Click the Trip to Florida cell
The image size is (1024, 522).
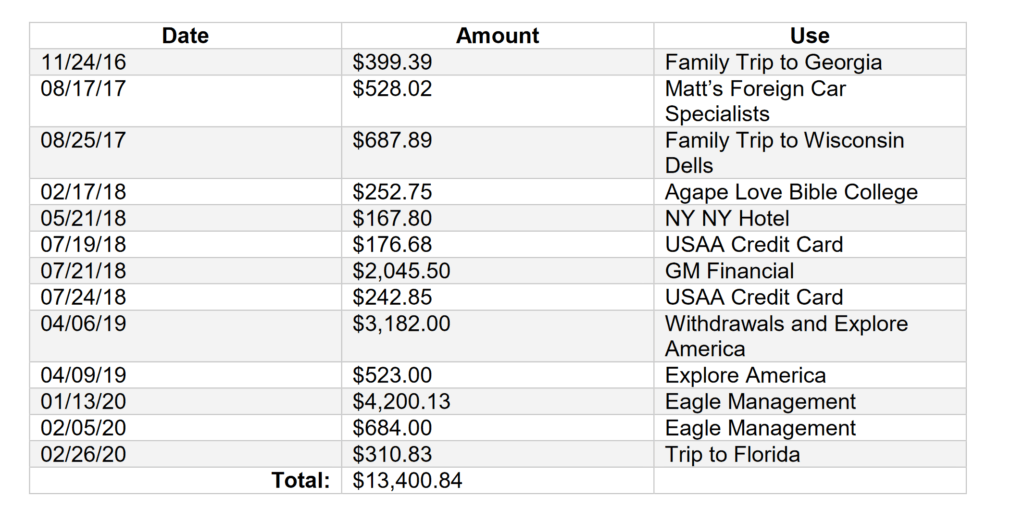810,454
